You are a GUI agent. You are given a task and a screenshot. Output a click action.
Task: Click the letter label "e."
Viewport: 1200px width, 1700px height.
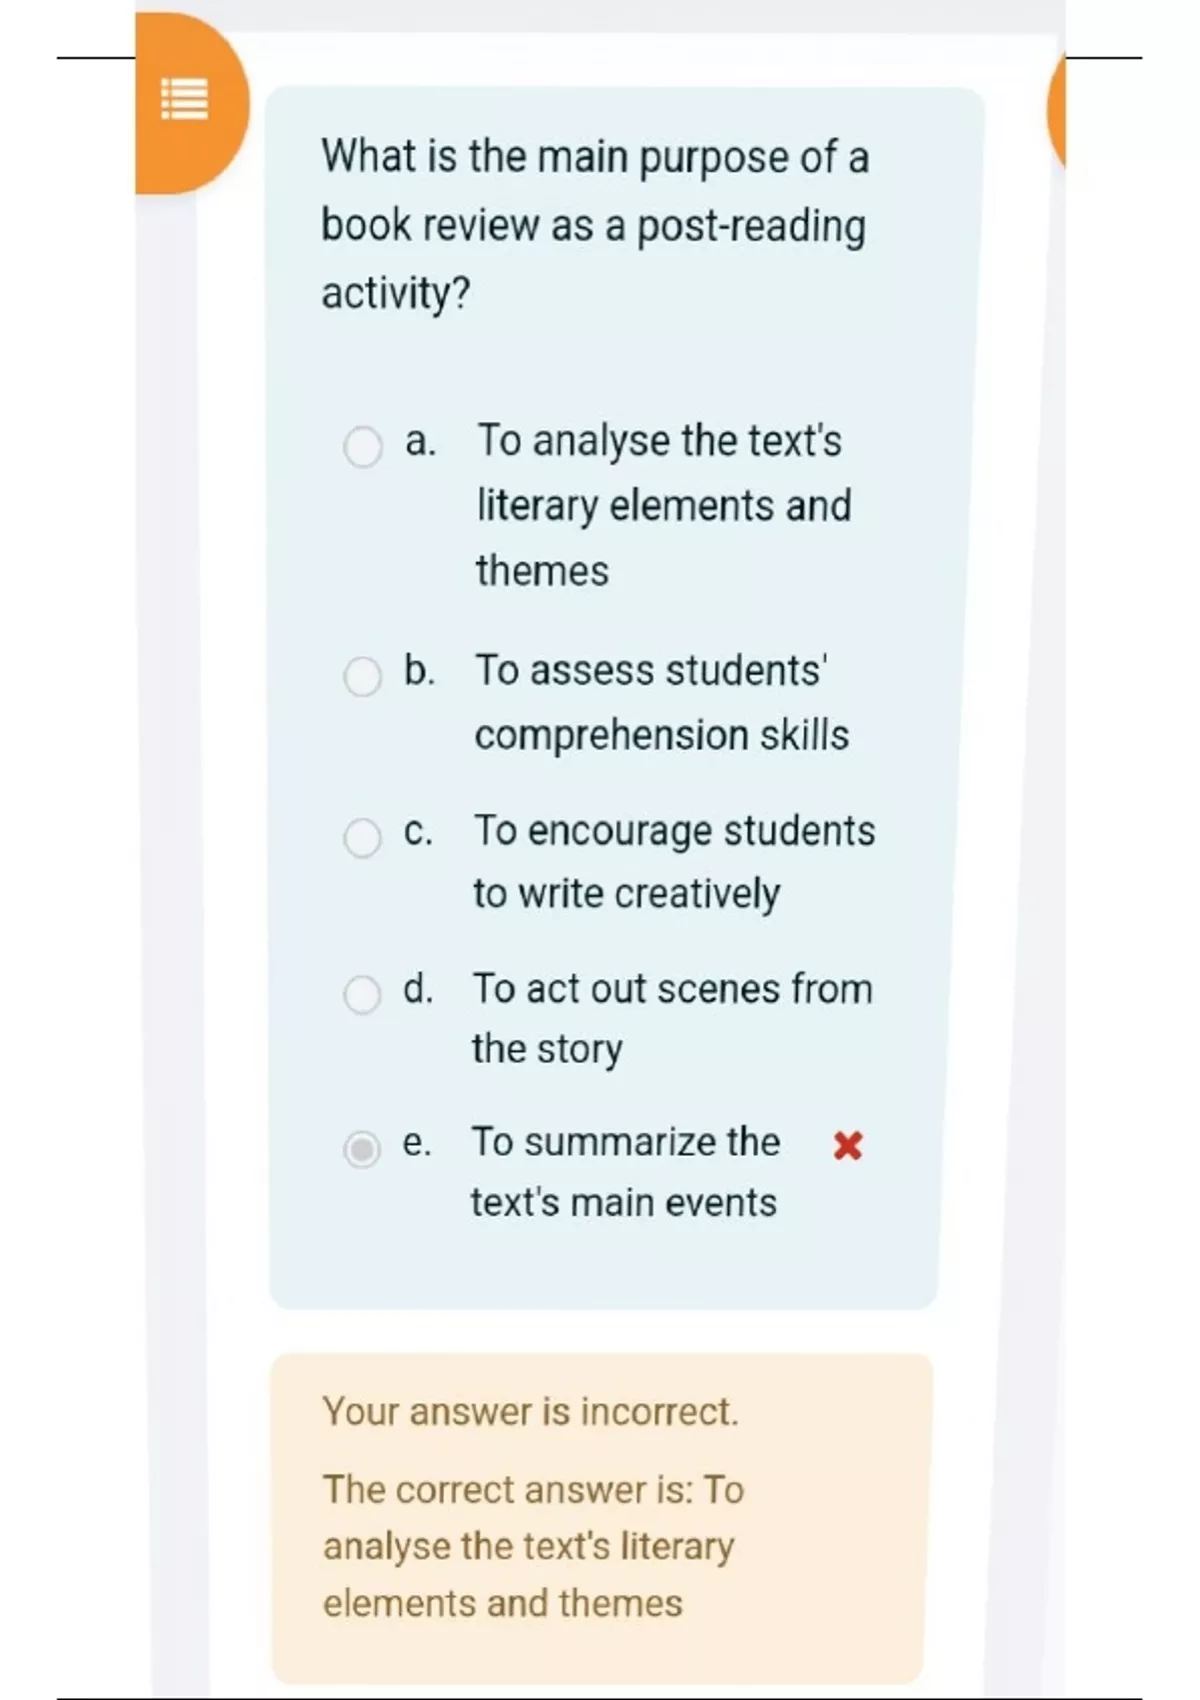click(417, 1142)
